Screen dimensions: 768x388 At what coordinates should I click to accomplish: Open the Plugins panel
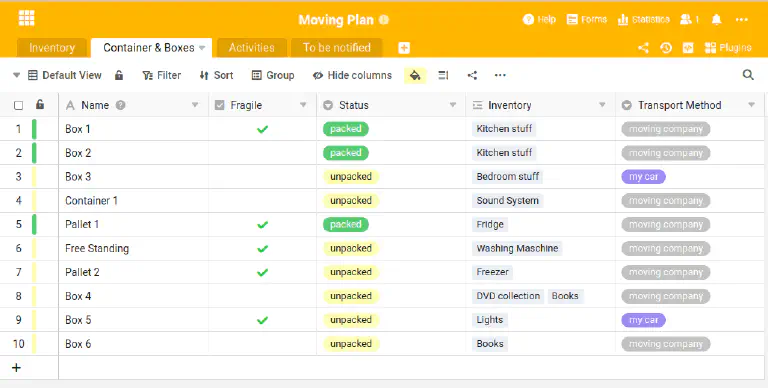(728, 48)
